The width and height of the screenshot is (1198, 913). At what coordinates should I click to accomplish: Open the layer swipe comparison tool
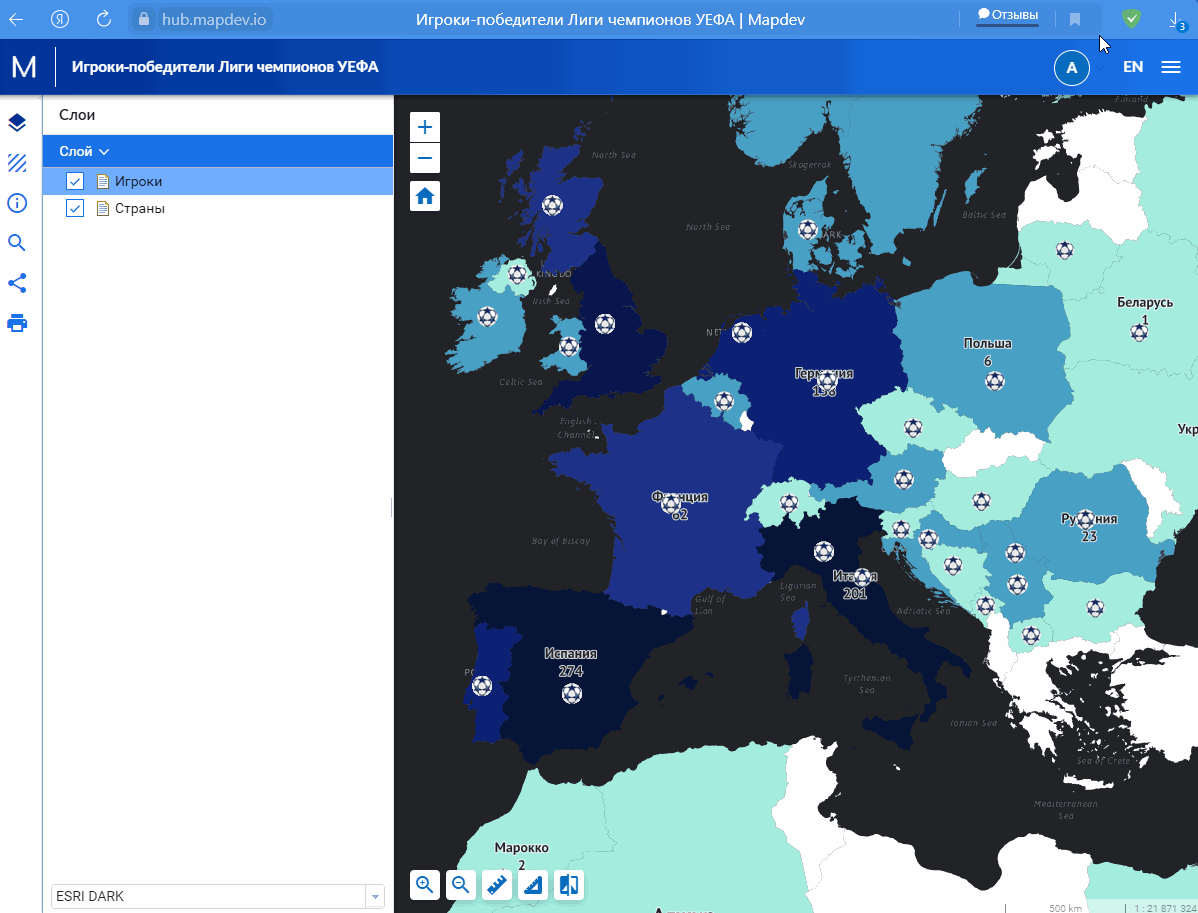point(569,885)
